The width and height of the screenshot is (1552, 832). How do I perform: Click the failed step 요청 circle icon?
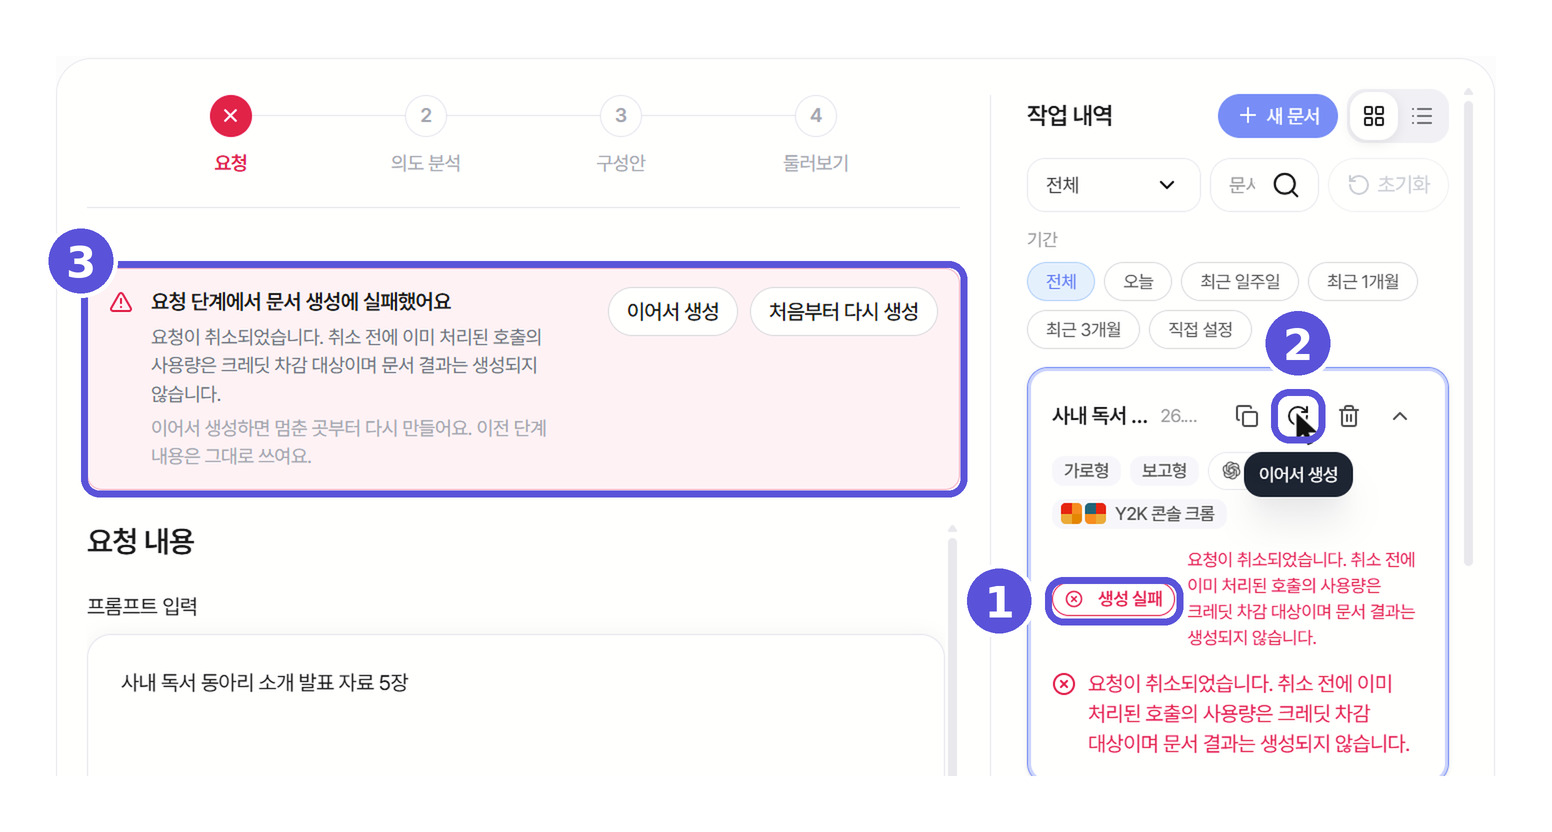230,116
